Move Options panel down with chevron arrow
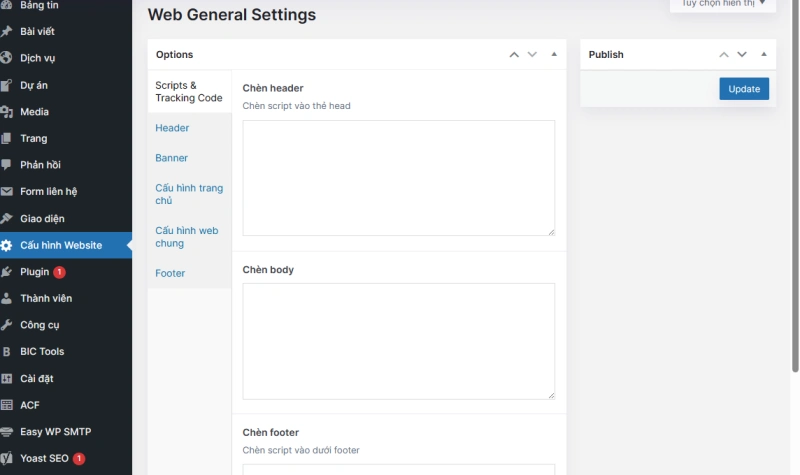This screenshot has width=800, height=475. tap(532, 55)
